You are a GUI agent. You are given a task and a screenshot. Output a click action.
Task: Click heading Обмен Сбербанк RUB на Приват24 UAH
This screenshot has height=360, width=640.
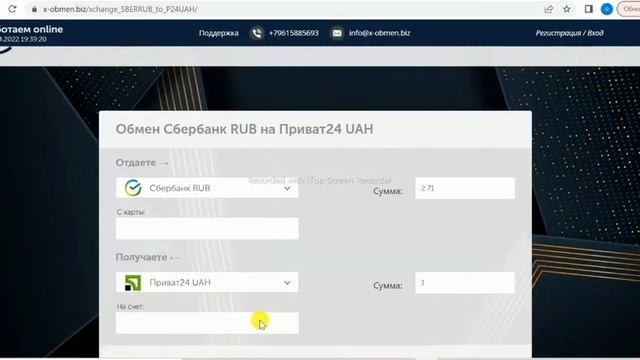244,129
